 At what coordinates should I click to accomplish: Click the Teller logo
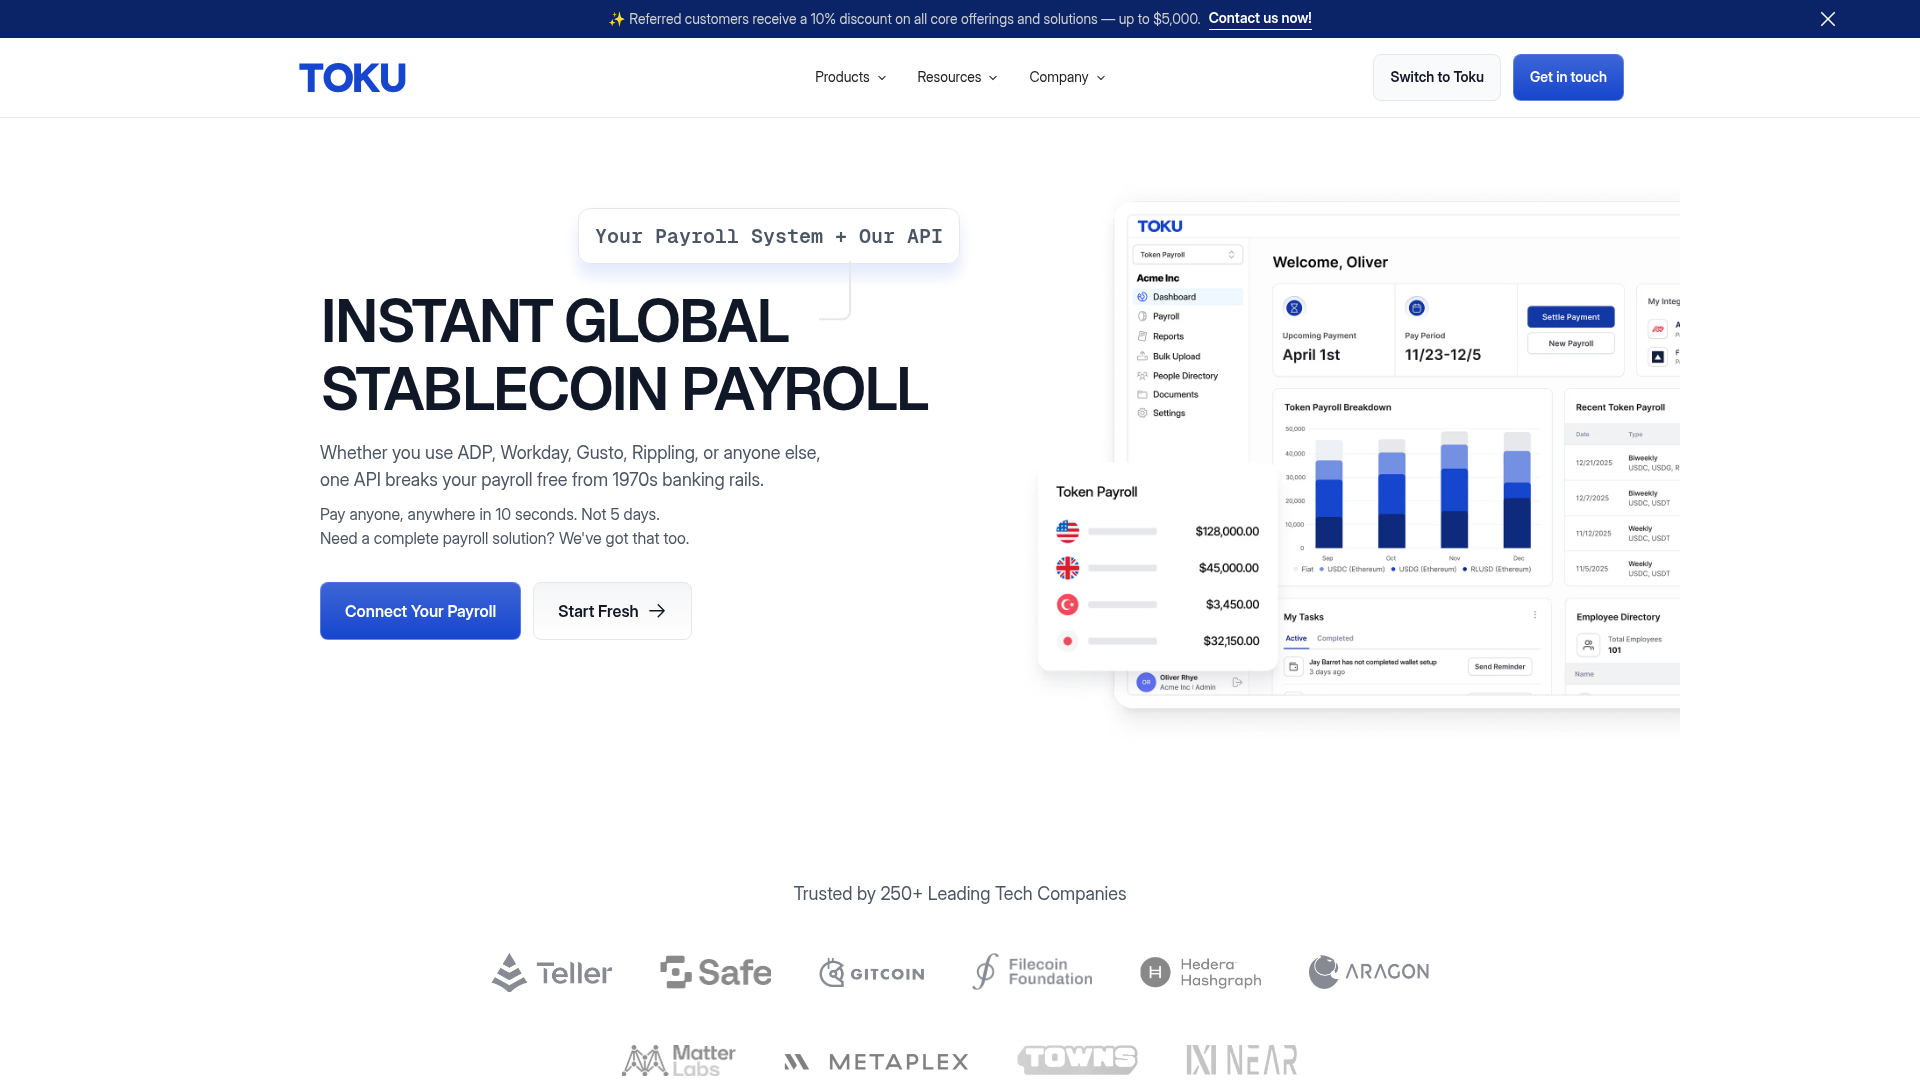coord(551,972)
